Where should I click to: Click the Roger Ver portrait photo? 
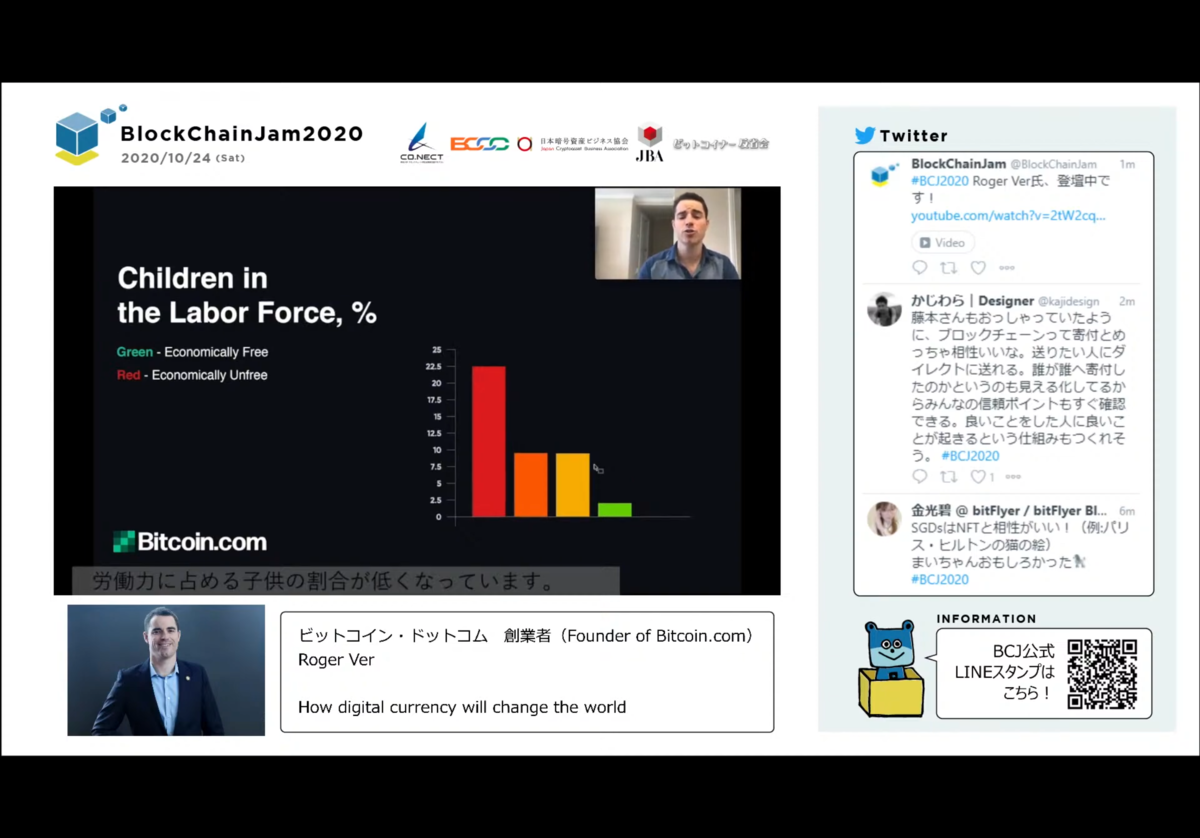(x=166, y=670)
